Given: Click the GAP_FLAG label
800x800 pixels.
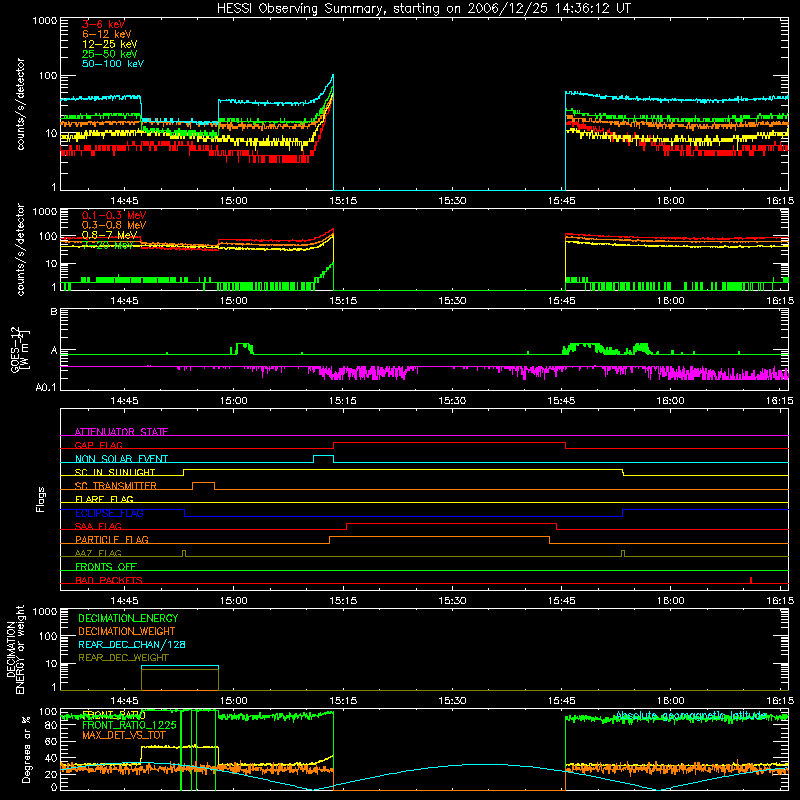Looking at the screenshot, I should [98, 445].
